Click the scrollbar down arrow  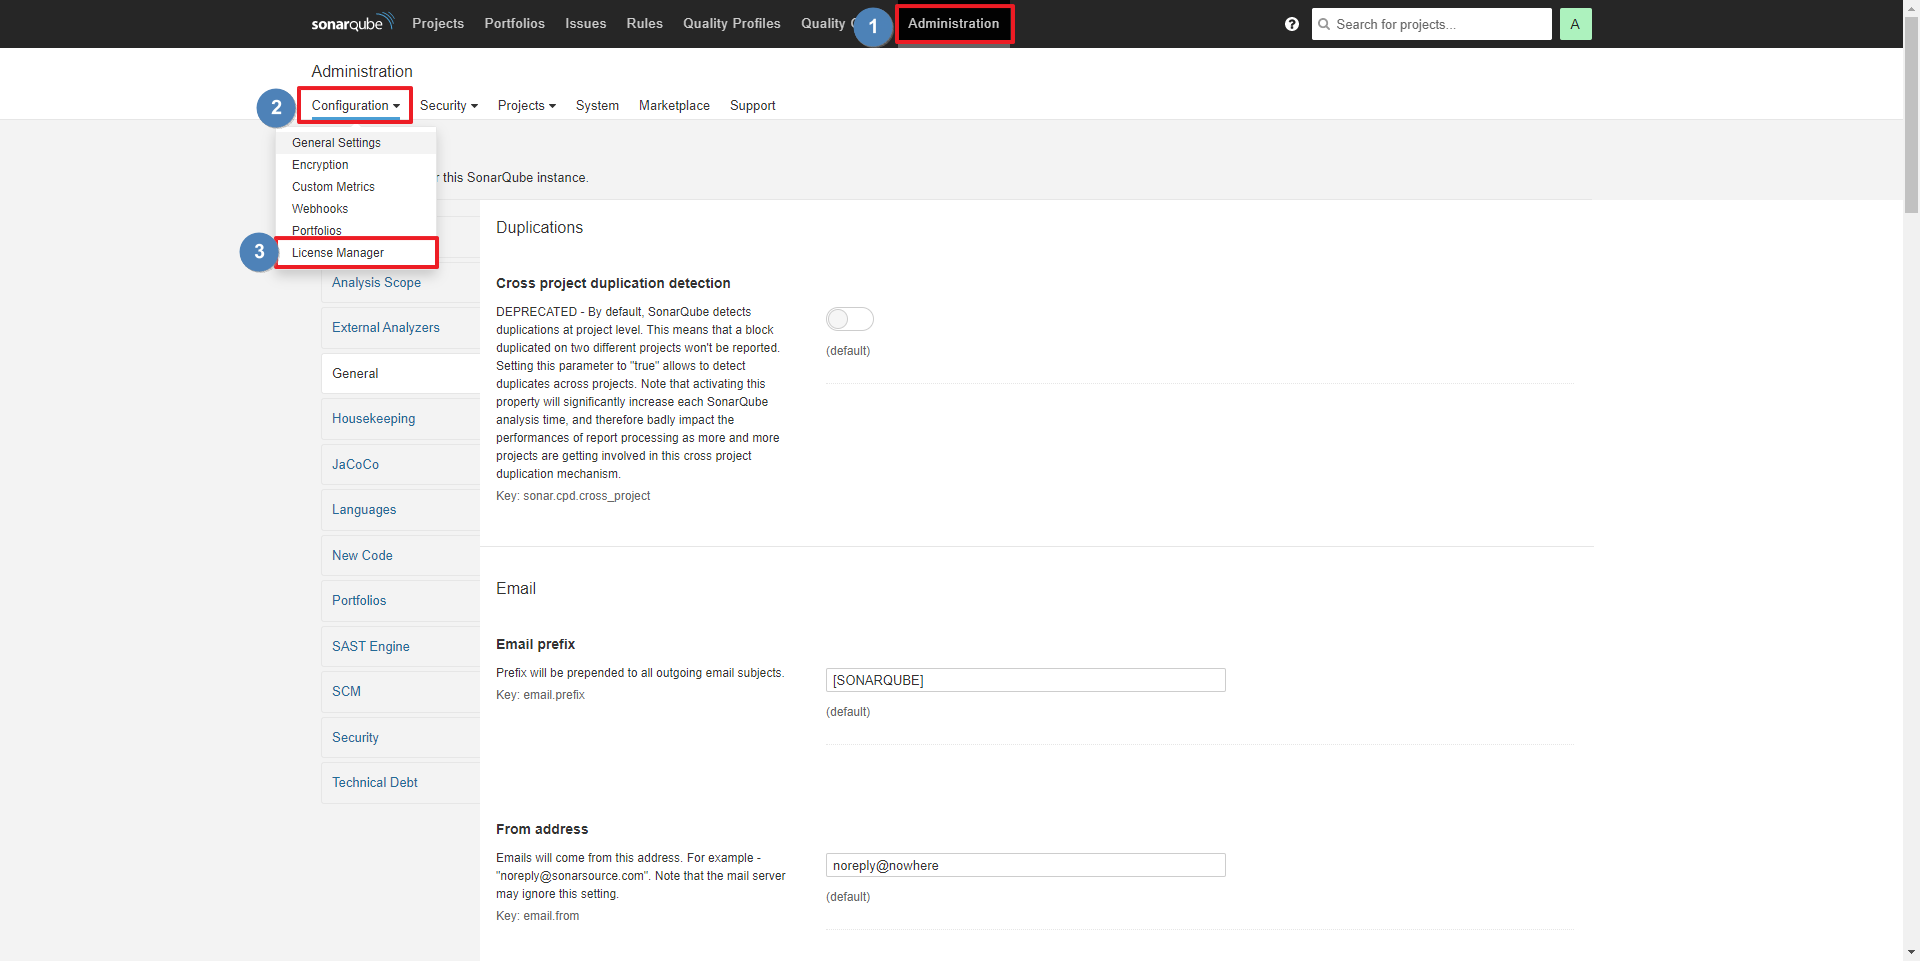pyautogui.click(x=1911, y=952)
